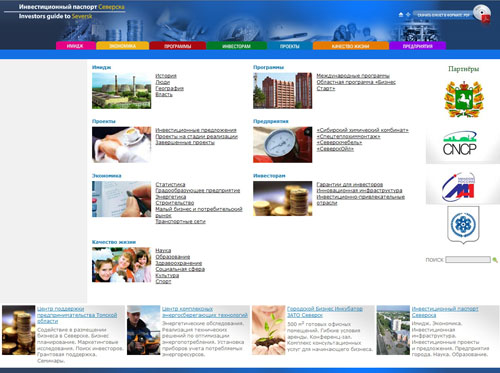Open the red ПРОГРАММЫ menu tab

[x=178, y=46]
